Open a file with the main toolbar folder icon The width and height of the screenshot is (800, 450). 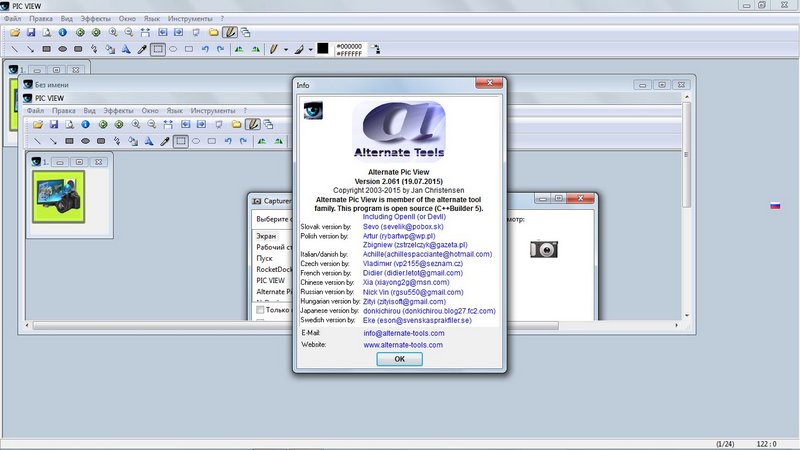click(15, 33)
